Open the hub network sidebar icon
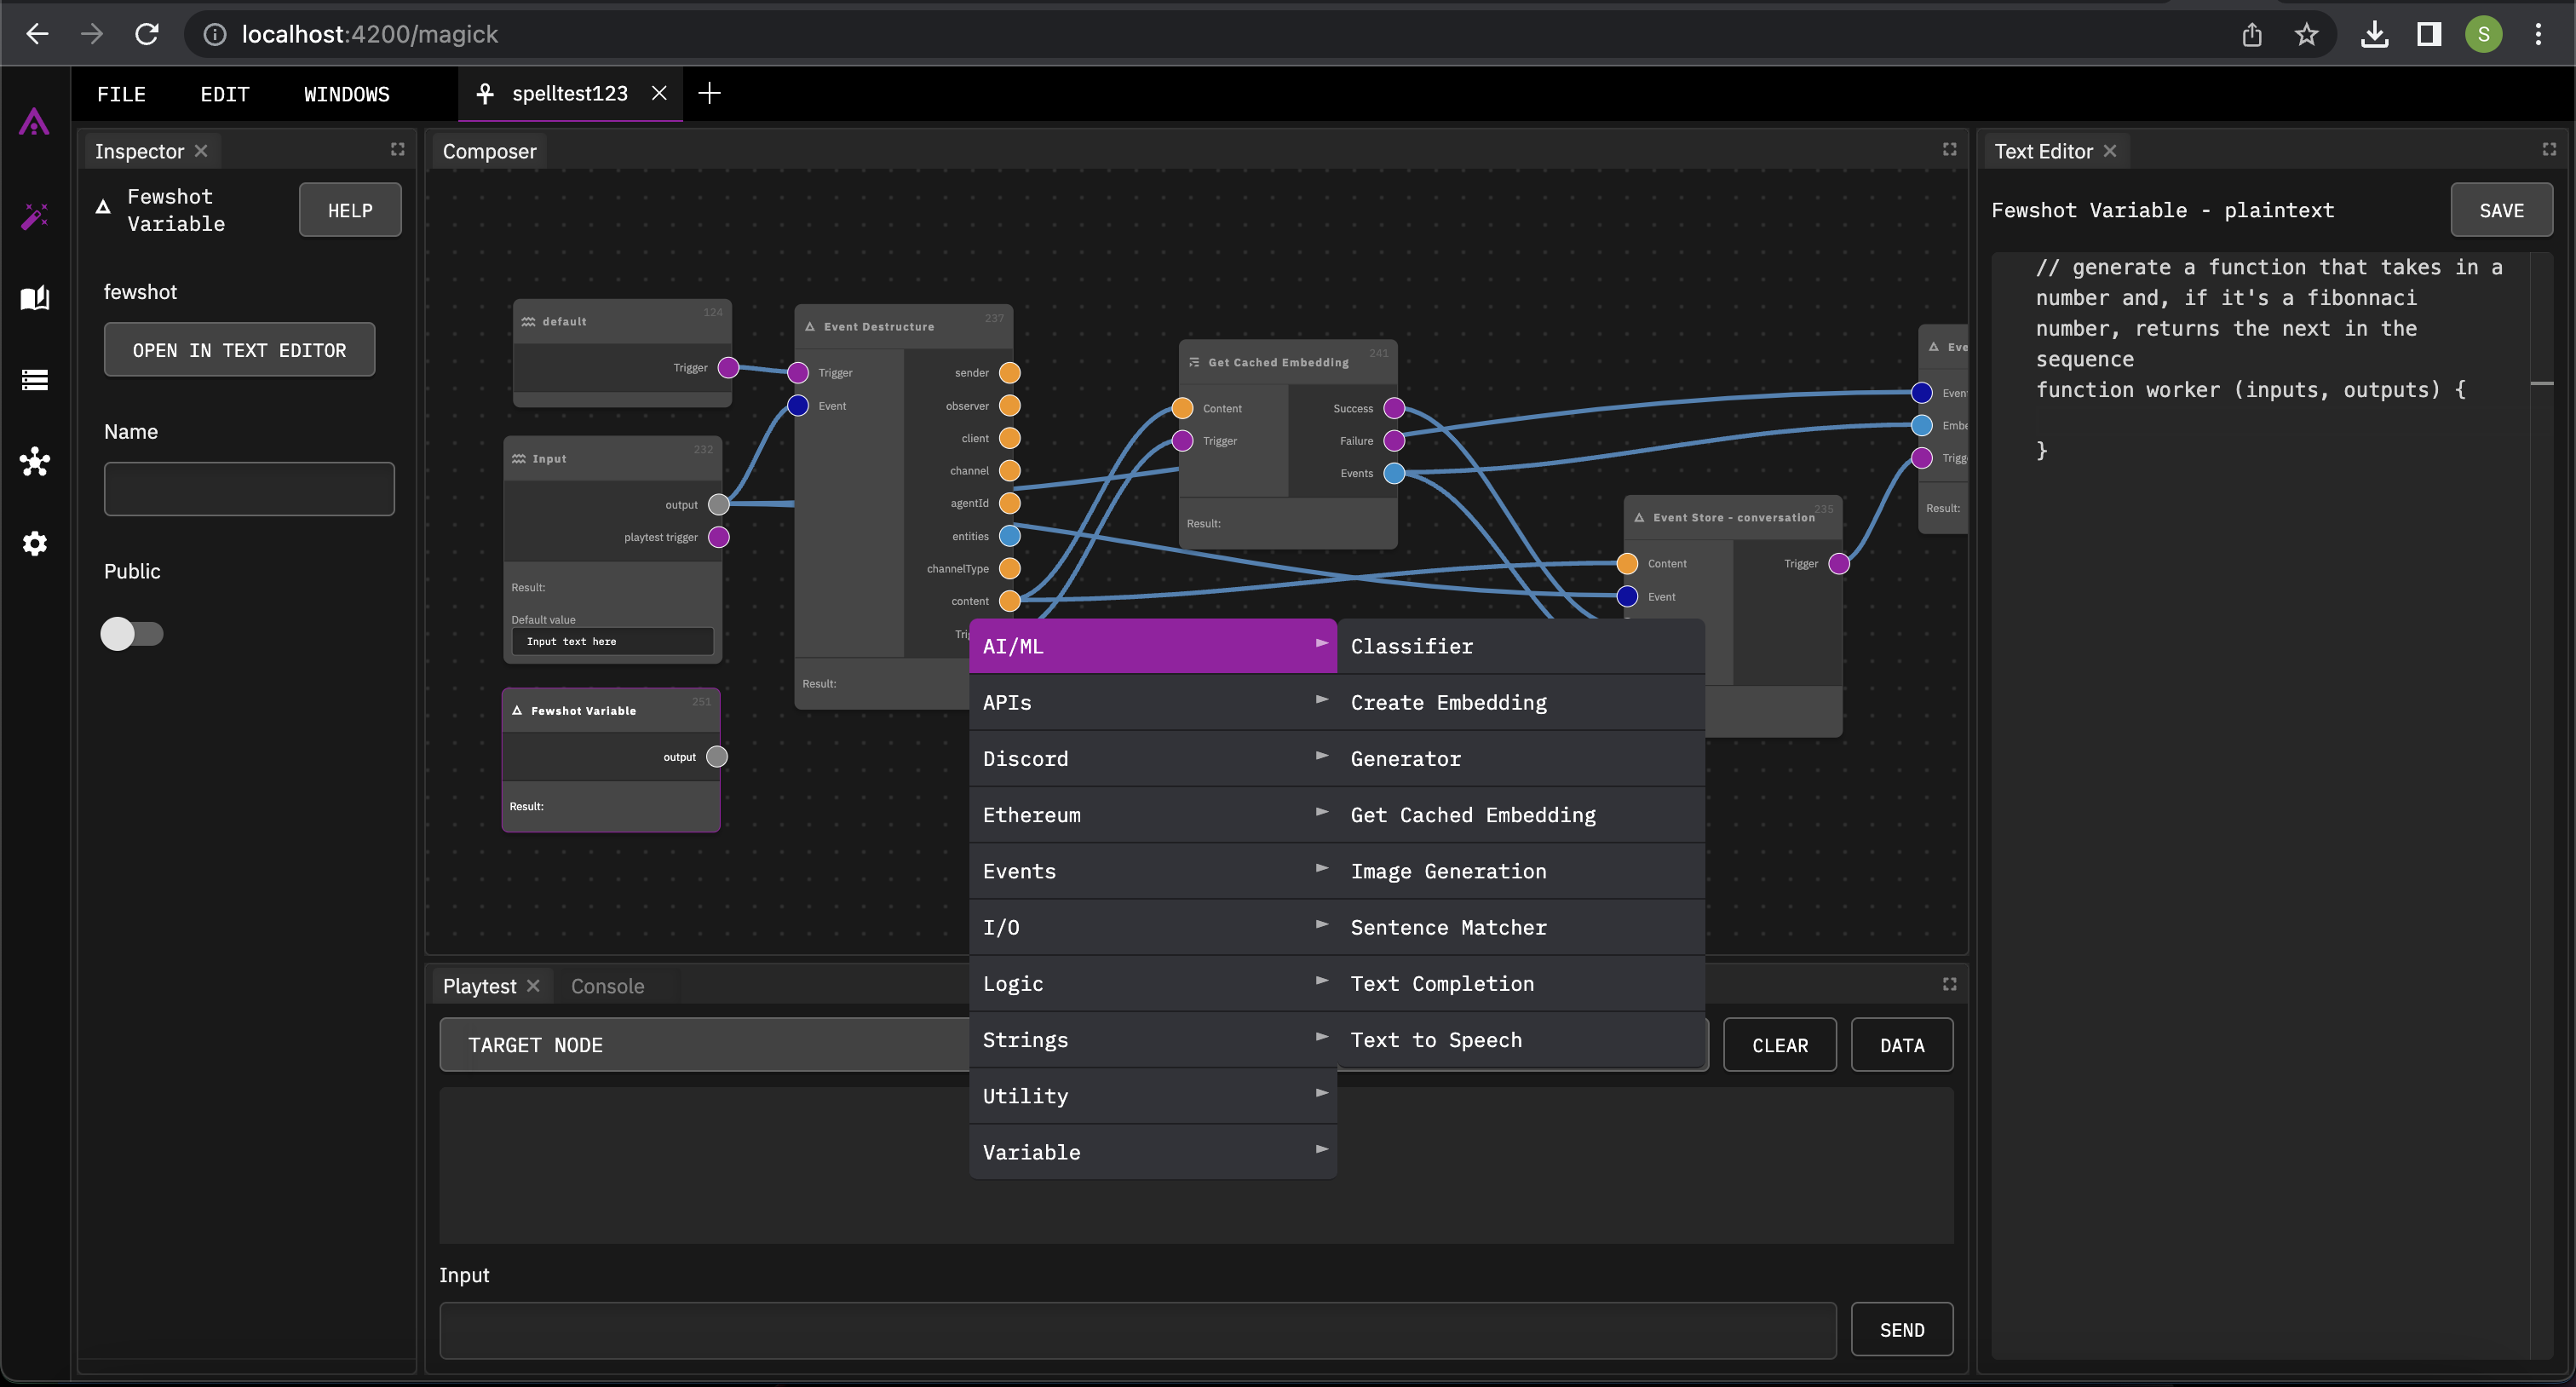The height and width of the screenshot is (1387, 2576). [35, 461]
